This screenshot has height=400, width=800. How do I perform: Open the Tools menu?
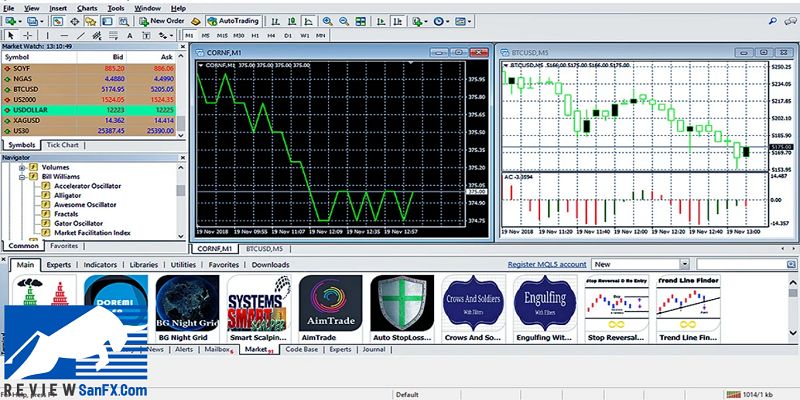[116, 8]
